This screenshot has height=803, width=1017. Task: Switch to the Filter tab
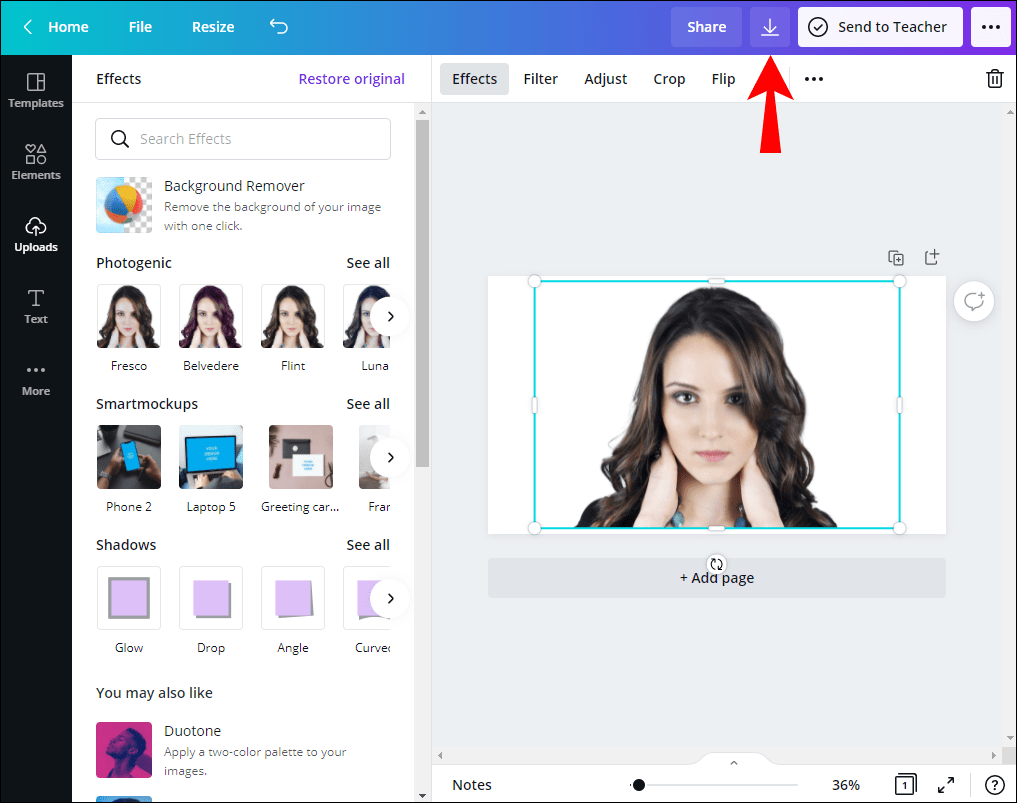540,78
